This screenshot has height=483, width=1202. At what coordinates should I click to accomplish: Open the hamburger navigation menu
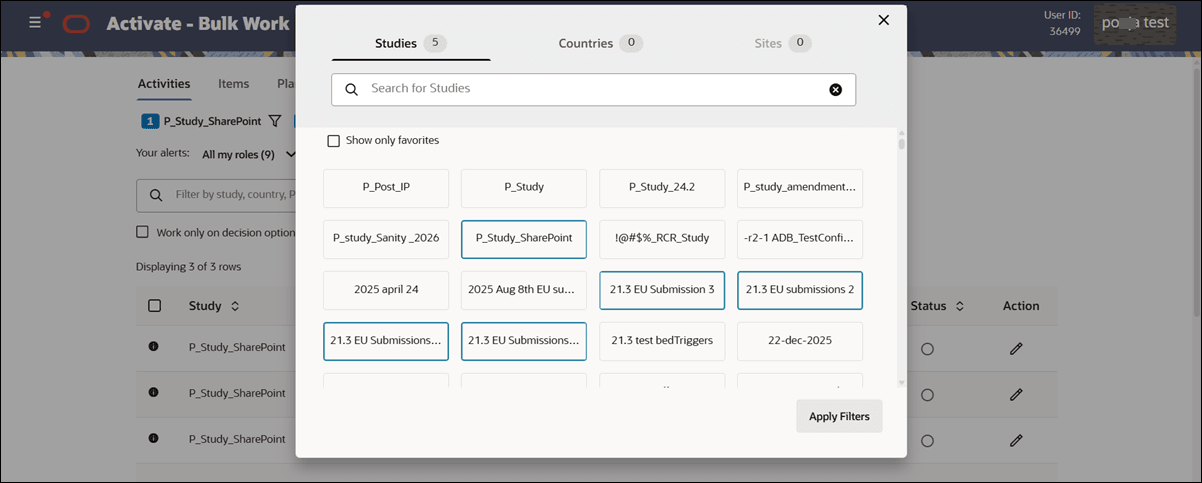coord(35,21)
